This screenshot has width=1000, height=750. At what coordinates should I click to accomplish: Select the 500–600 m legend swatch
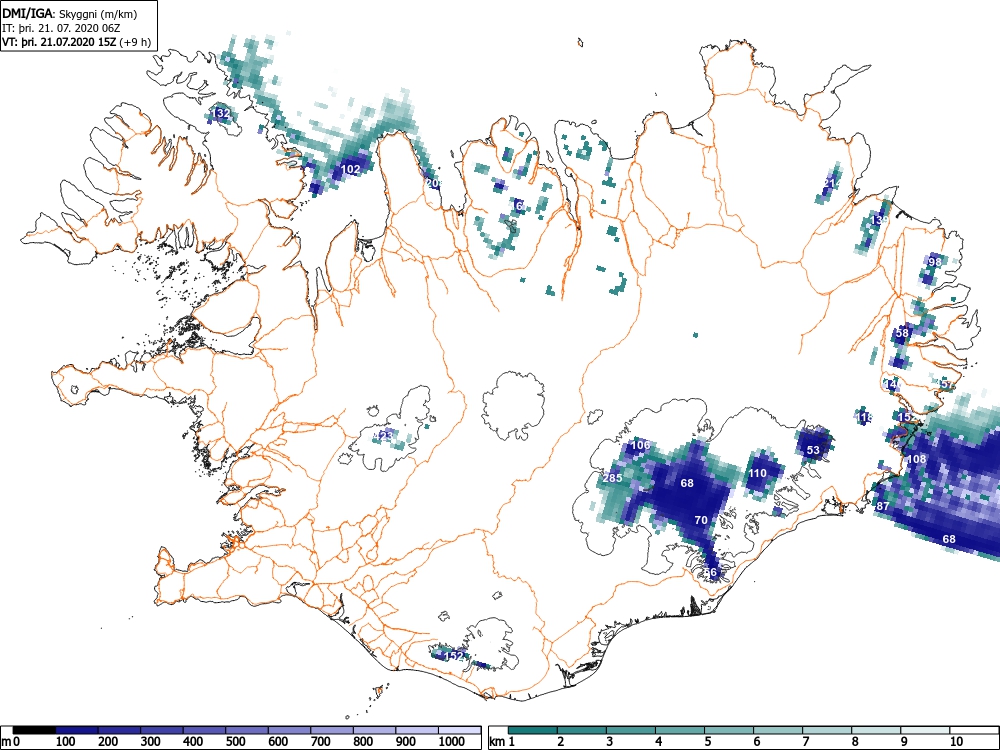247,730
